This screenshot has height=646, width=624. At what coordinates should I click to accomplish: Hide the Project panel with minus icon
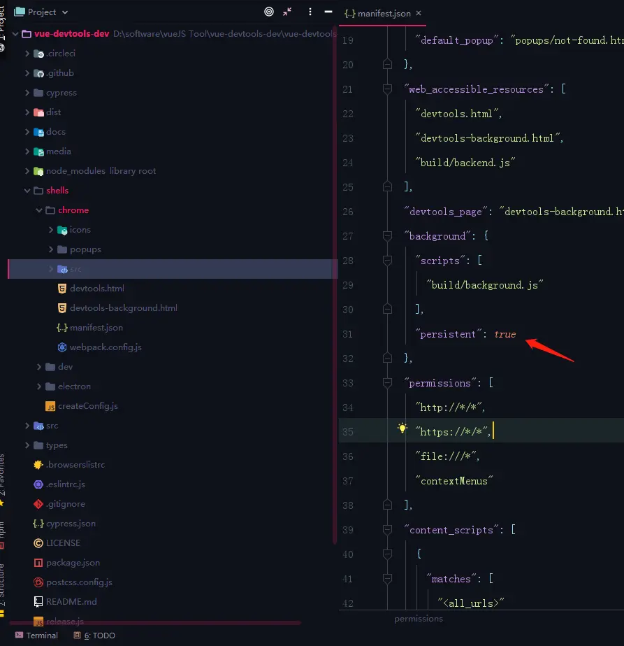click(x=328, y=12)
